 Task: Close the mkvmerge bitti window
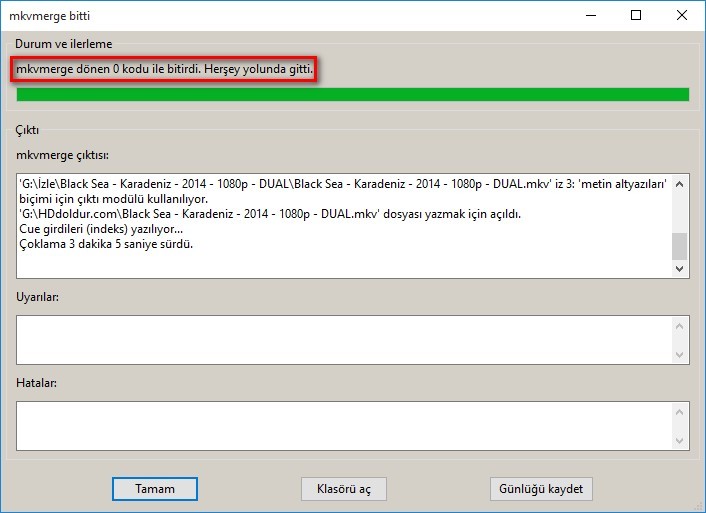coord(680,16)
